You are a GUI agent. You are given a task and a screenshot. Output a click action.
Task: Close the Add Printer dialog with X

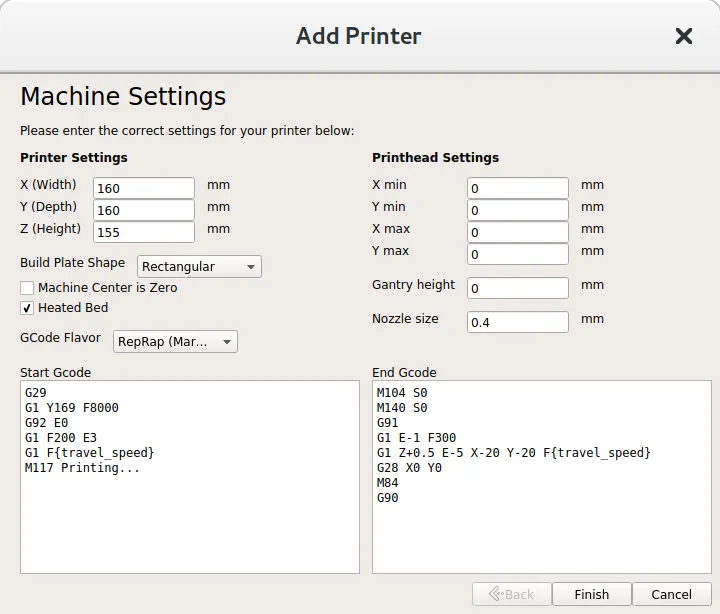(684, 36)
